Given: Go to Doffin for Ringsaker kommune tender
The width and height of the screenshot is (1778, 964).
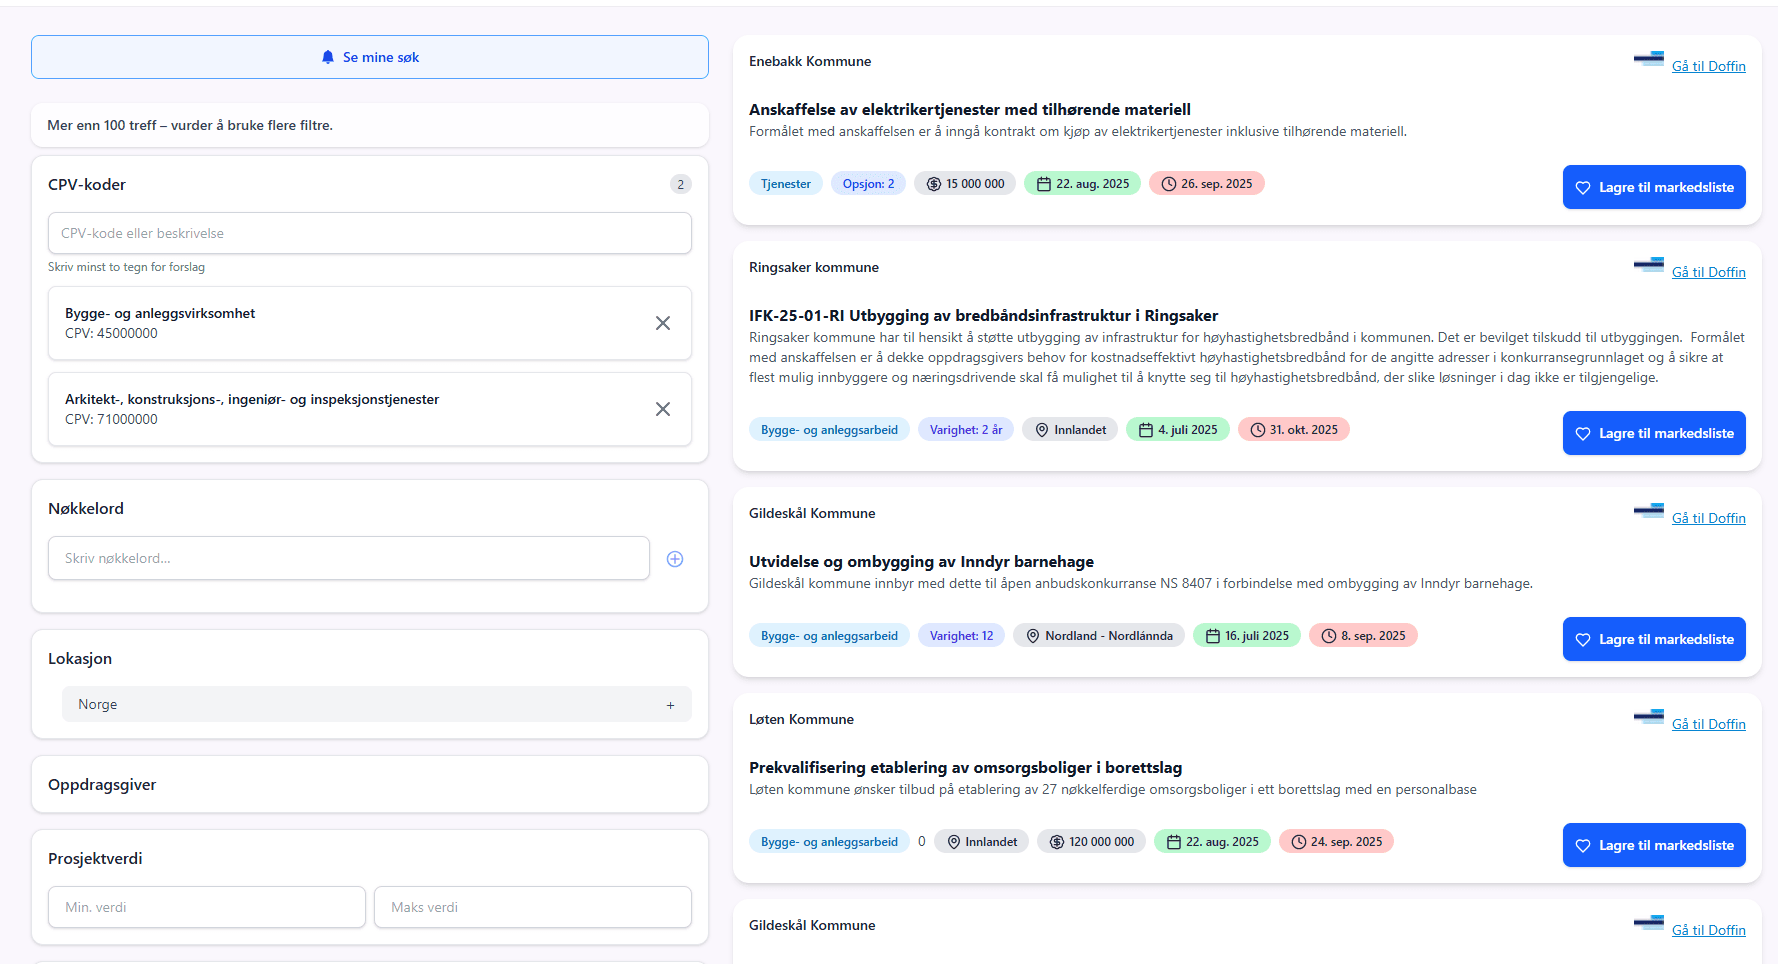Looking at the screenshot, I should (x=1708, y=272).
